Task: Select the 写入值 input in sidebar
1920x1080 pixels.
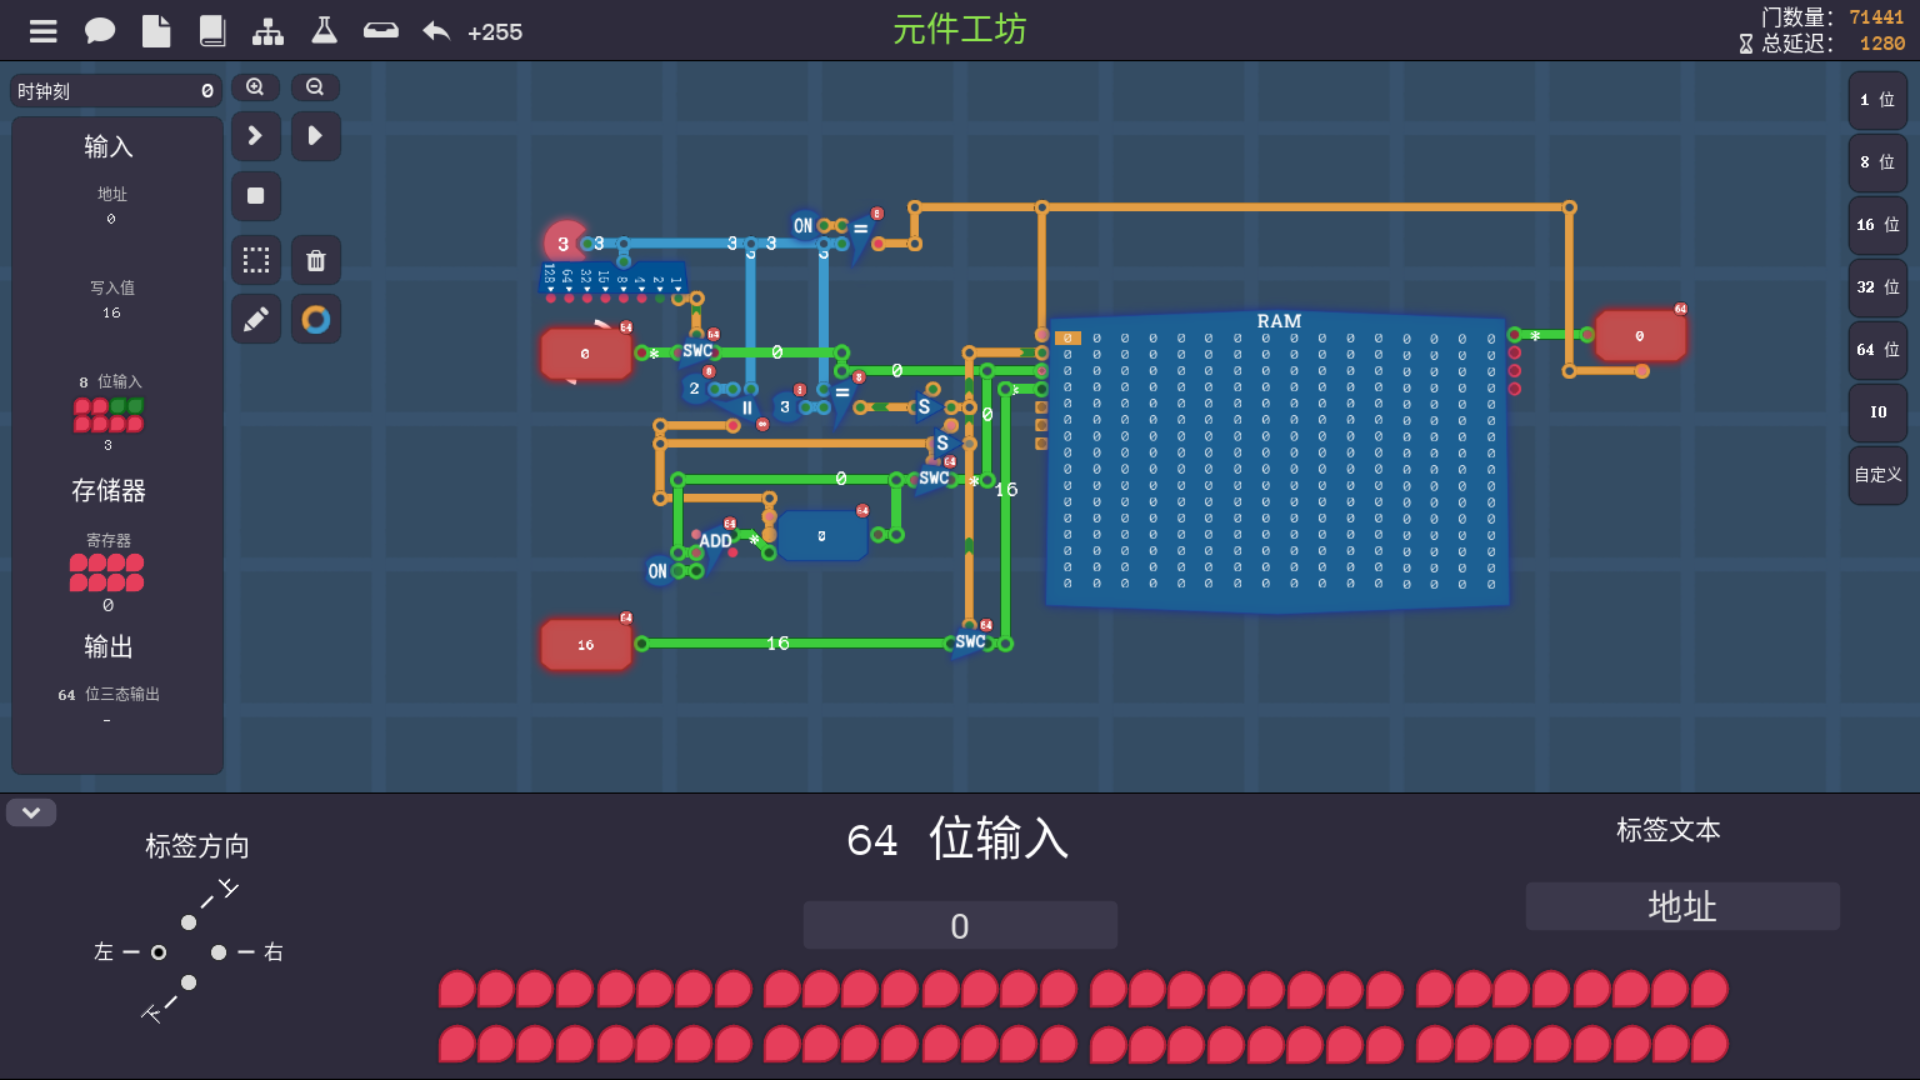Action: tap(111, 300)
